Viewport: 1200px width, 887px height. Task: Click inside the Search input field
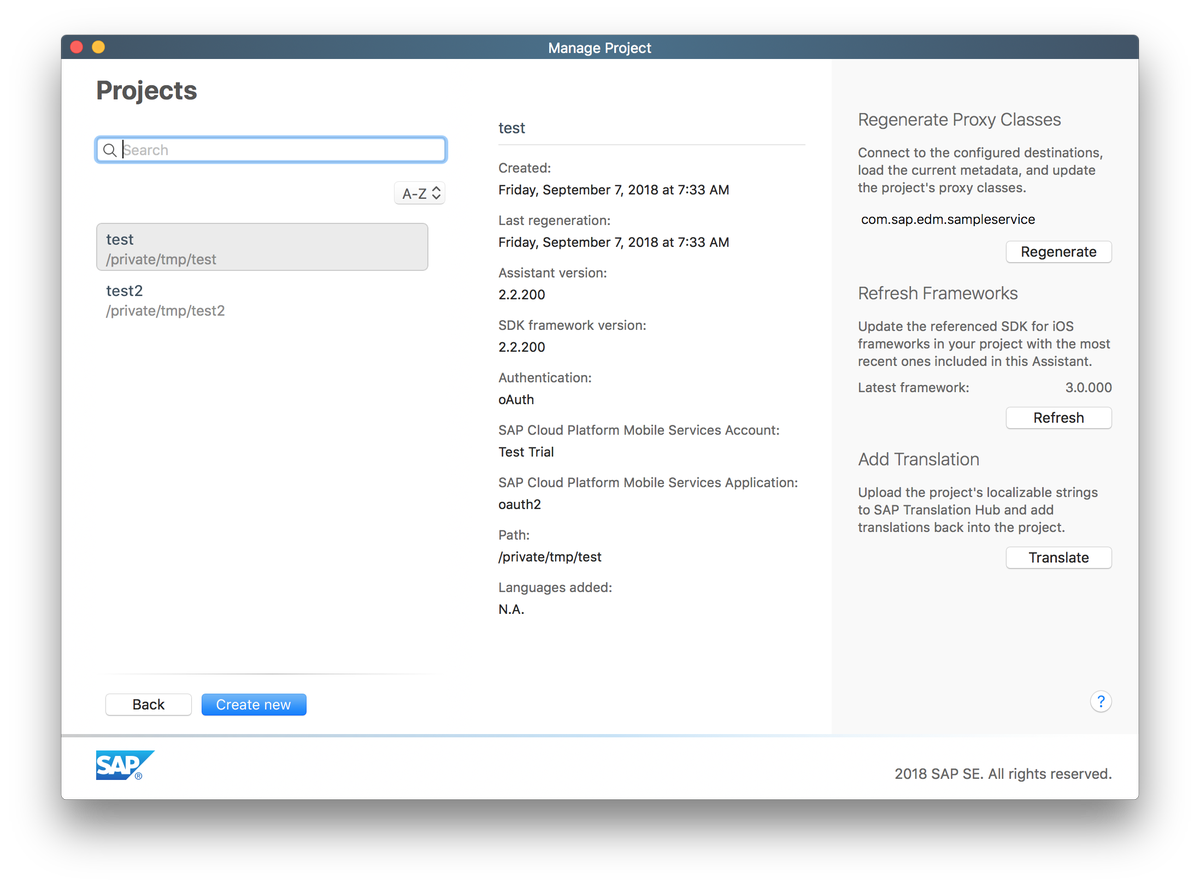click(x=270, y=149)
